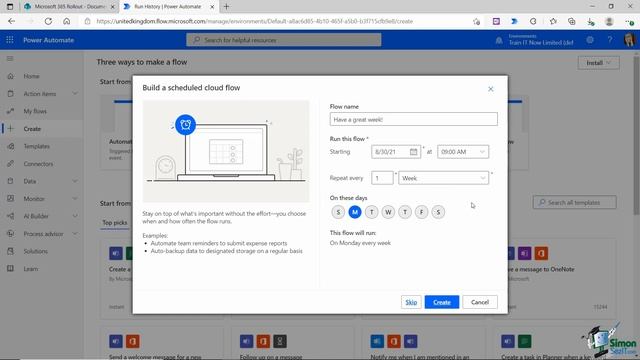640x360 pixels.
Task: Open the Environments picker icon
Action: (498, 40)
